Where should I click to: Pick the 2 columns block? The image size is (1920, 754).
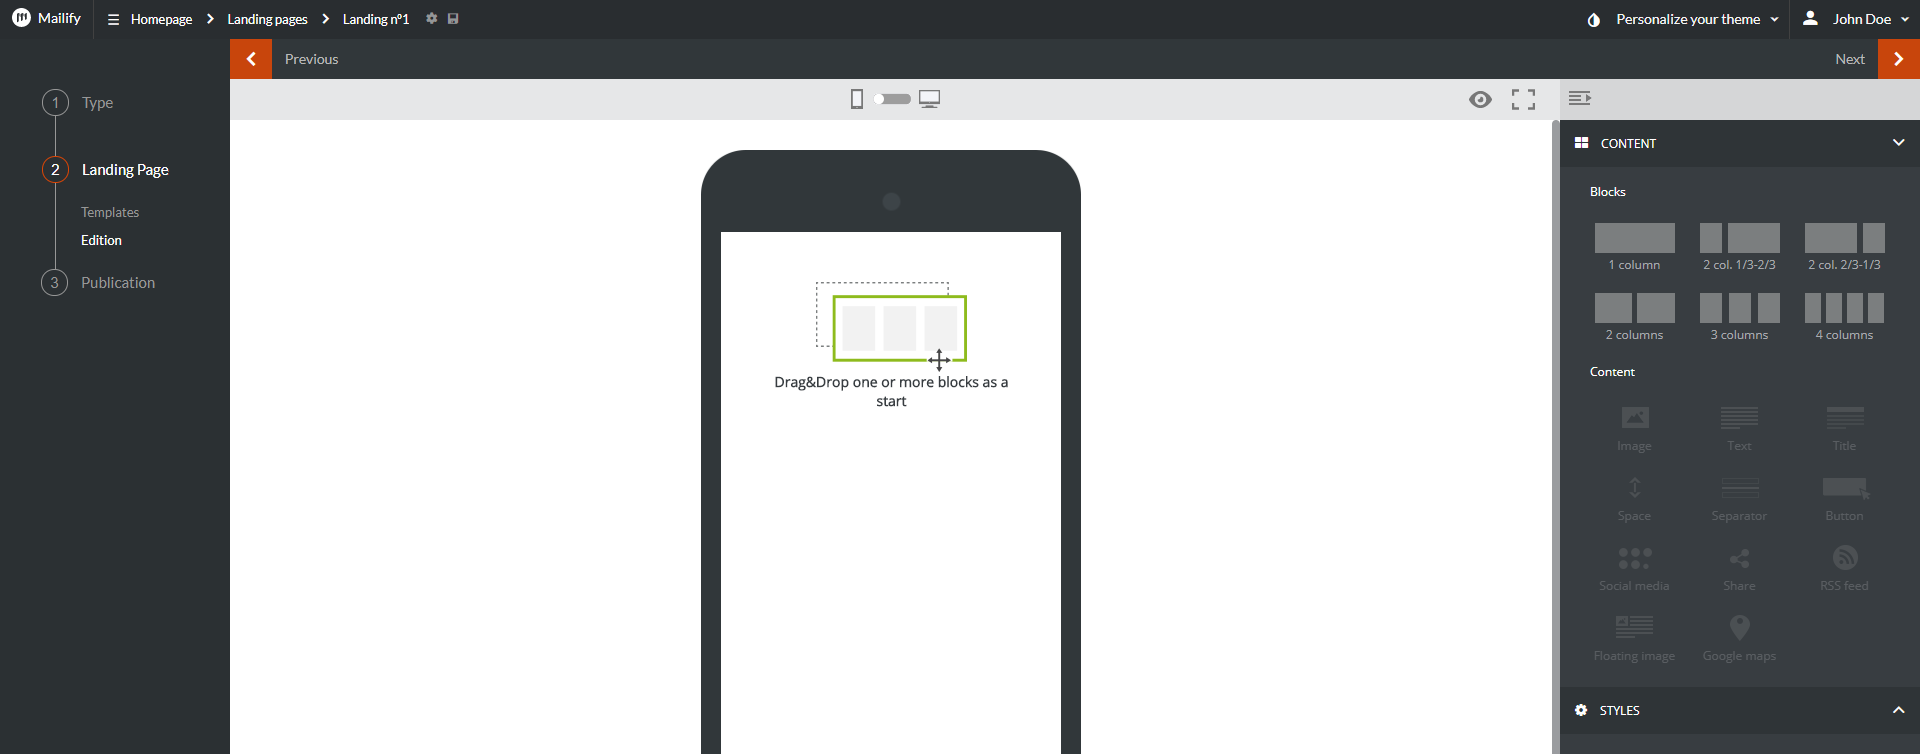(1634, 317)
